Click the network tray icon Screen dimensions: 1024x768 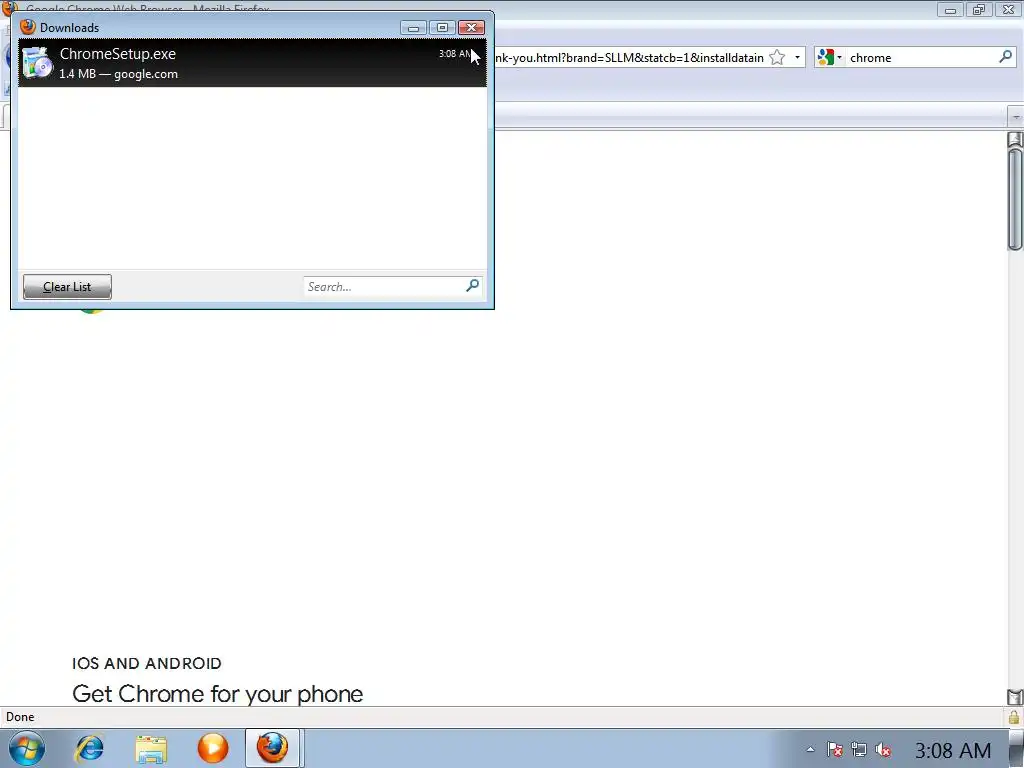859,750
